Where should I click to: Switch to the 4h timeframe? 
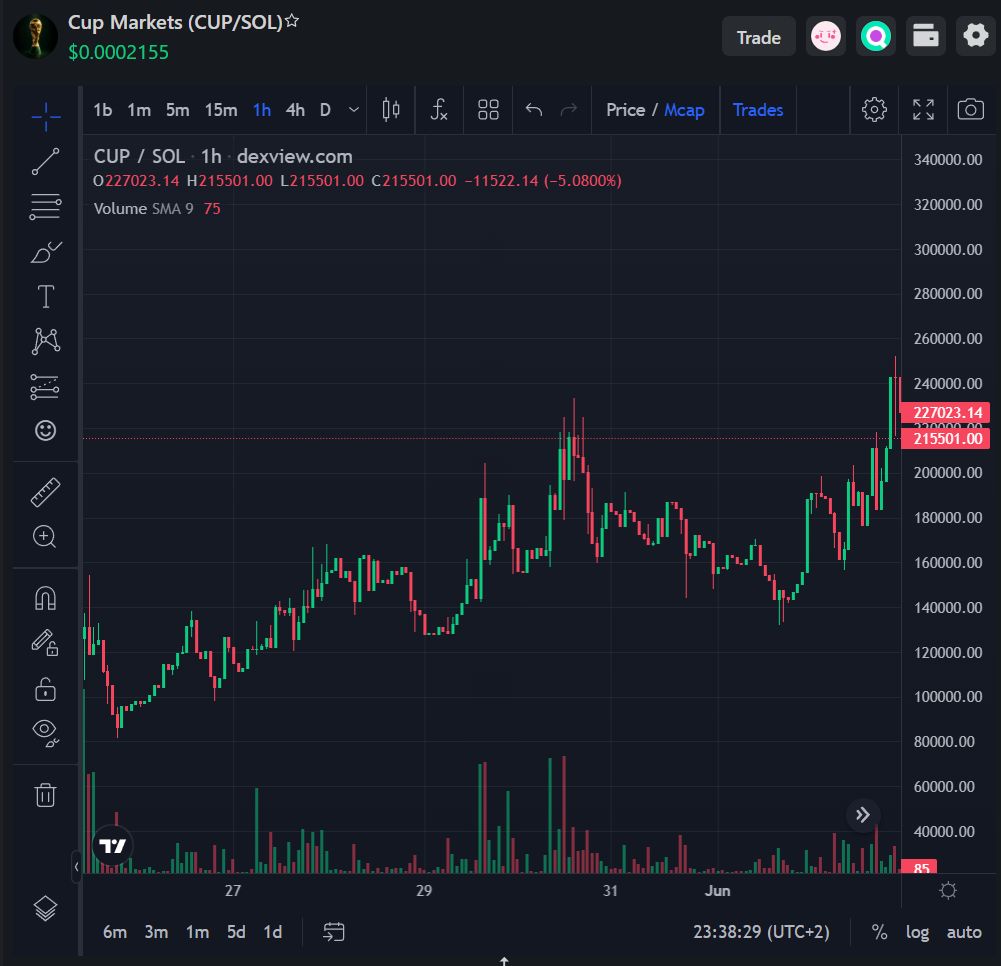tap(295, 110)
